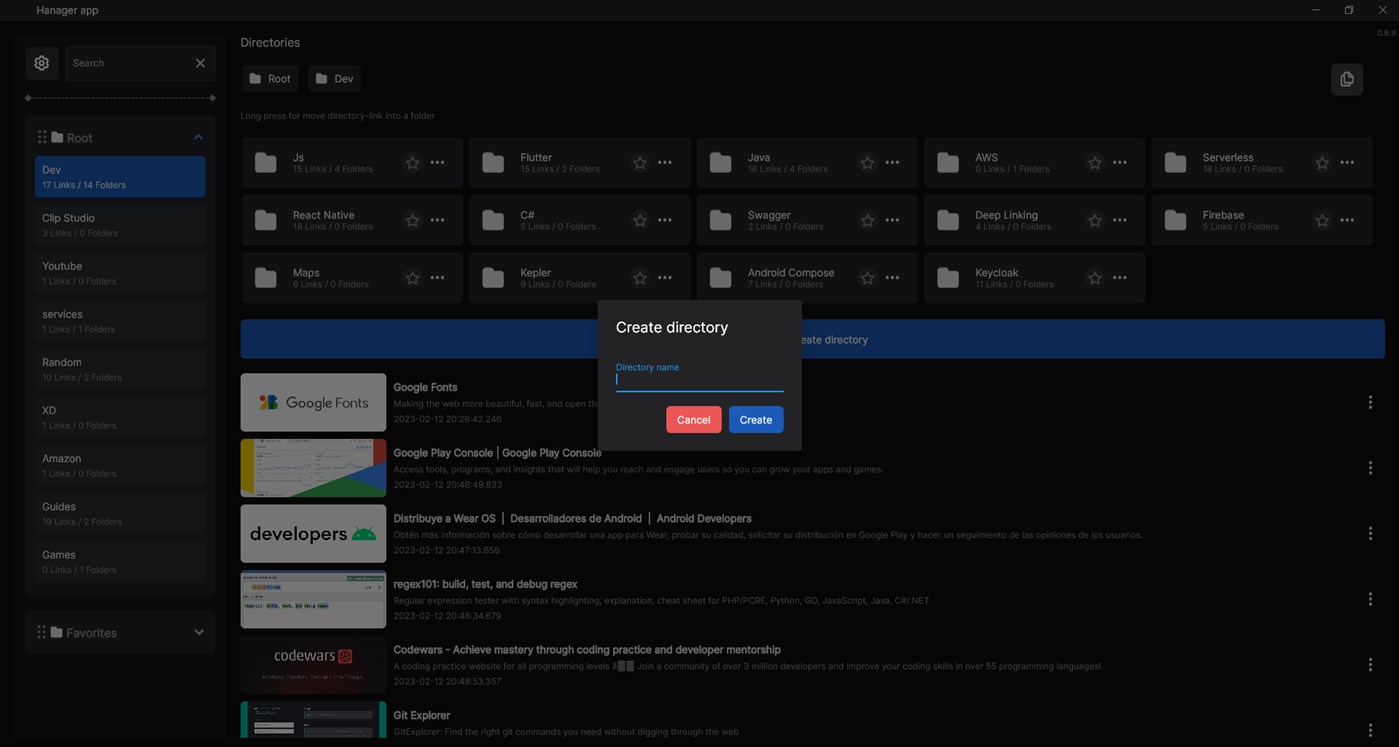The image size is (1399, 747).
Task: Open the regex101 link title
Action: [x=485, y=584]
